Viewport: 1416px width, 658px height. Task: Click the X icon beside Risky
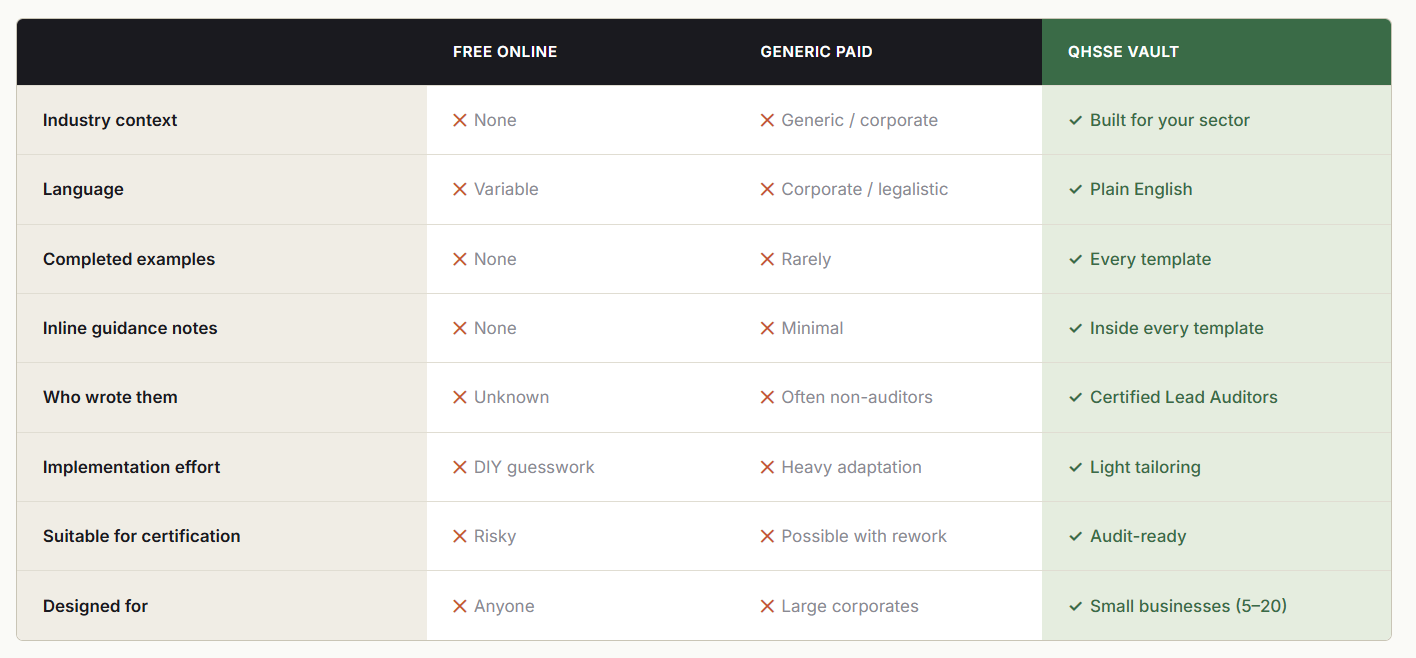tap(460, 537)
